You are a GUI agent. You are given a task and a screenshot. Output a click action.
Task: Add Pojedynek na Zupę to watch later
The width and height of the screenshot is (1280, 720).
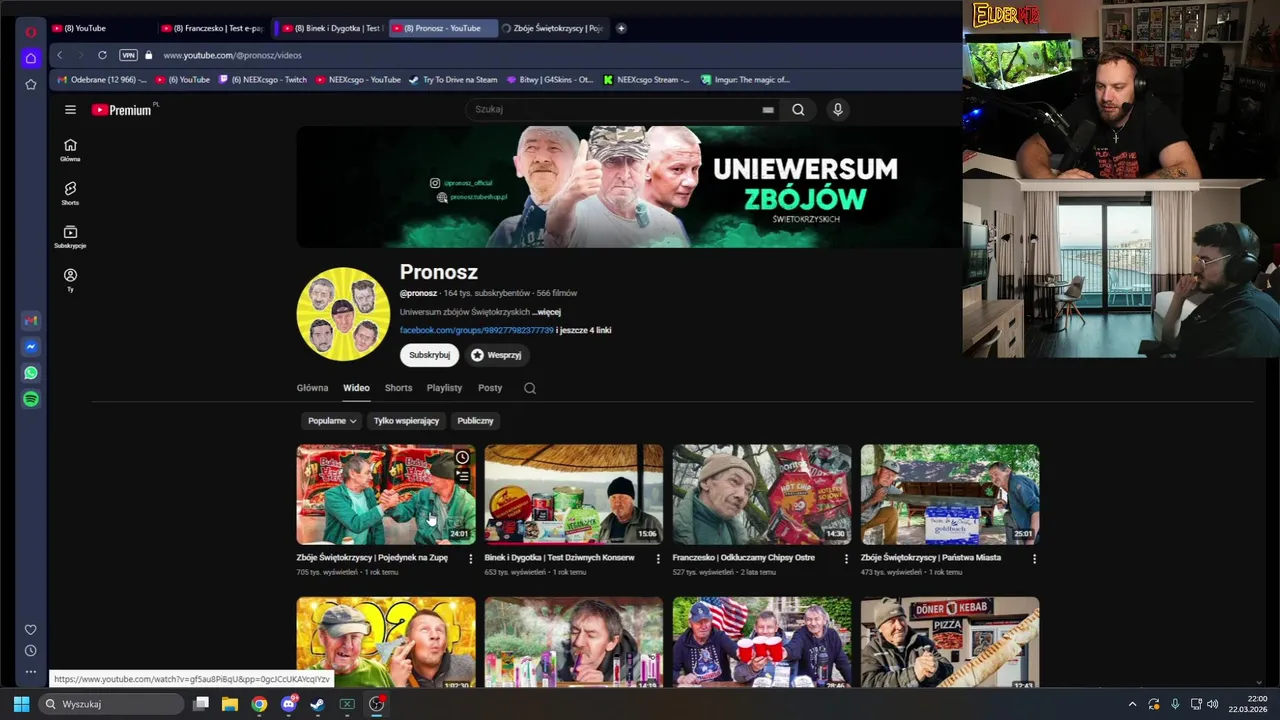pos(462,458)
